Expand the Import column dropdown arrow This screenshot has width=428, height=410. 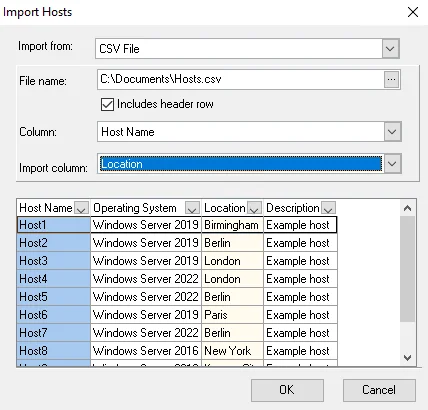click(392, 164)
